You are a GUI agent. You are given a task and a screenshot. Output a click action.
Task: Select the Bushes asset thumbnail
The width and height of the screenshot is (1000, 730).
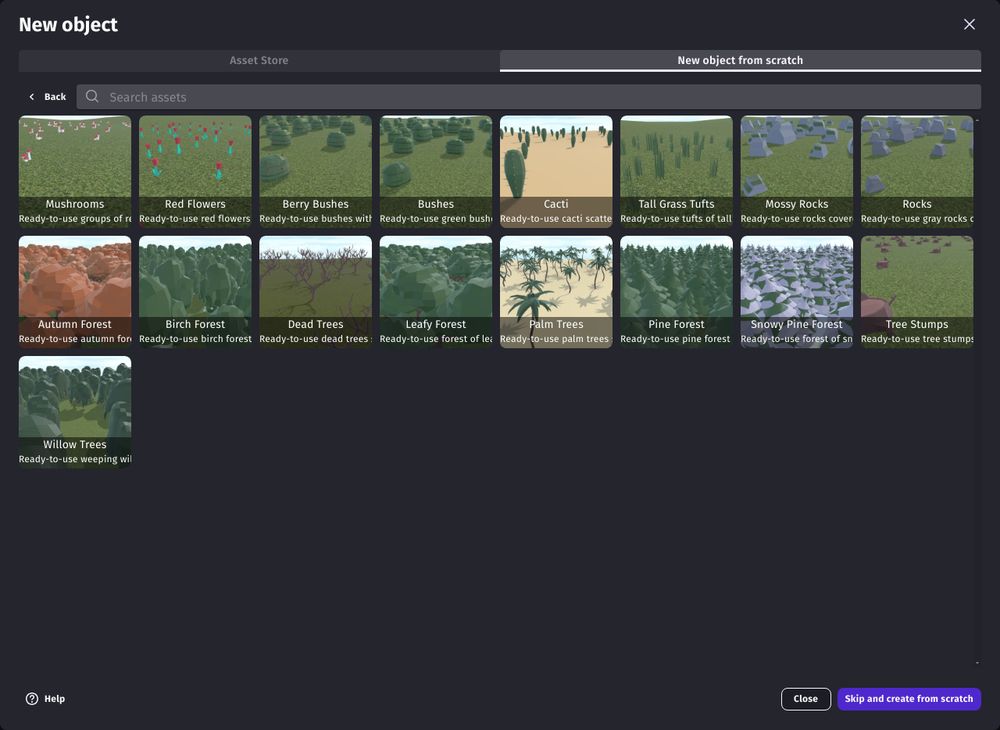(x=436, y=172)
